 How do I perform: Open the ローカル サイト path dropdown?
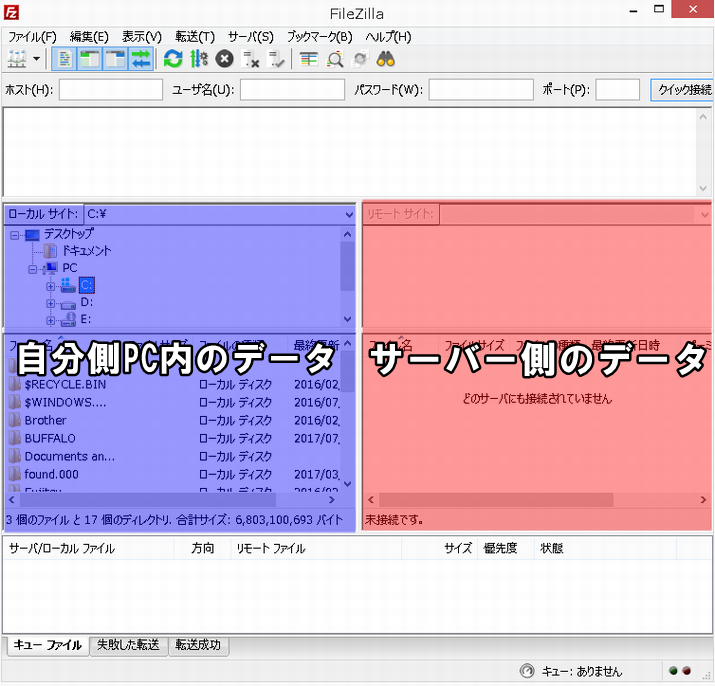[x=349, y=214]
